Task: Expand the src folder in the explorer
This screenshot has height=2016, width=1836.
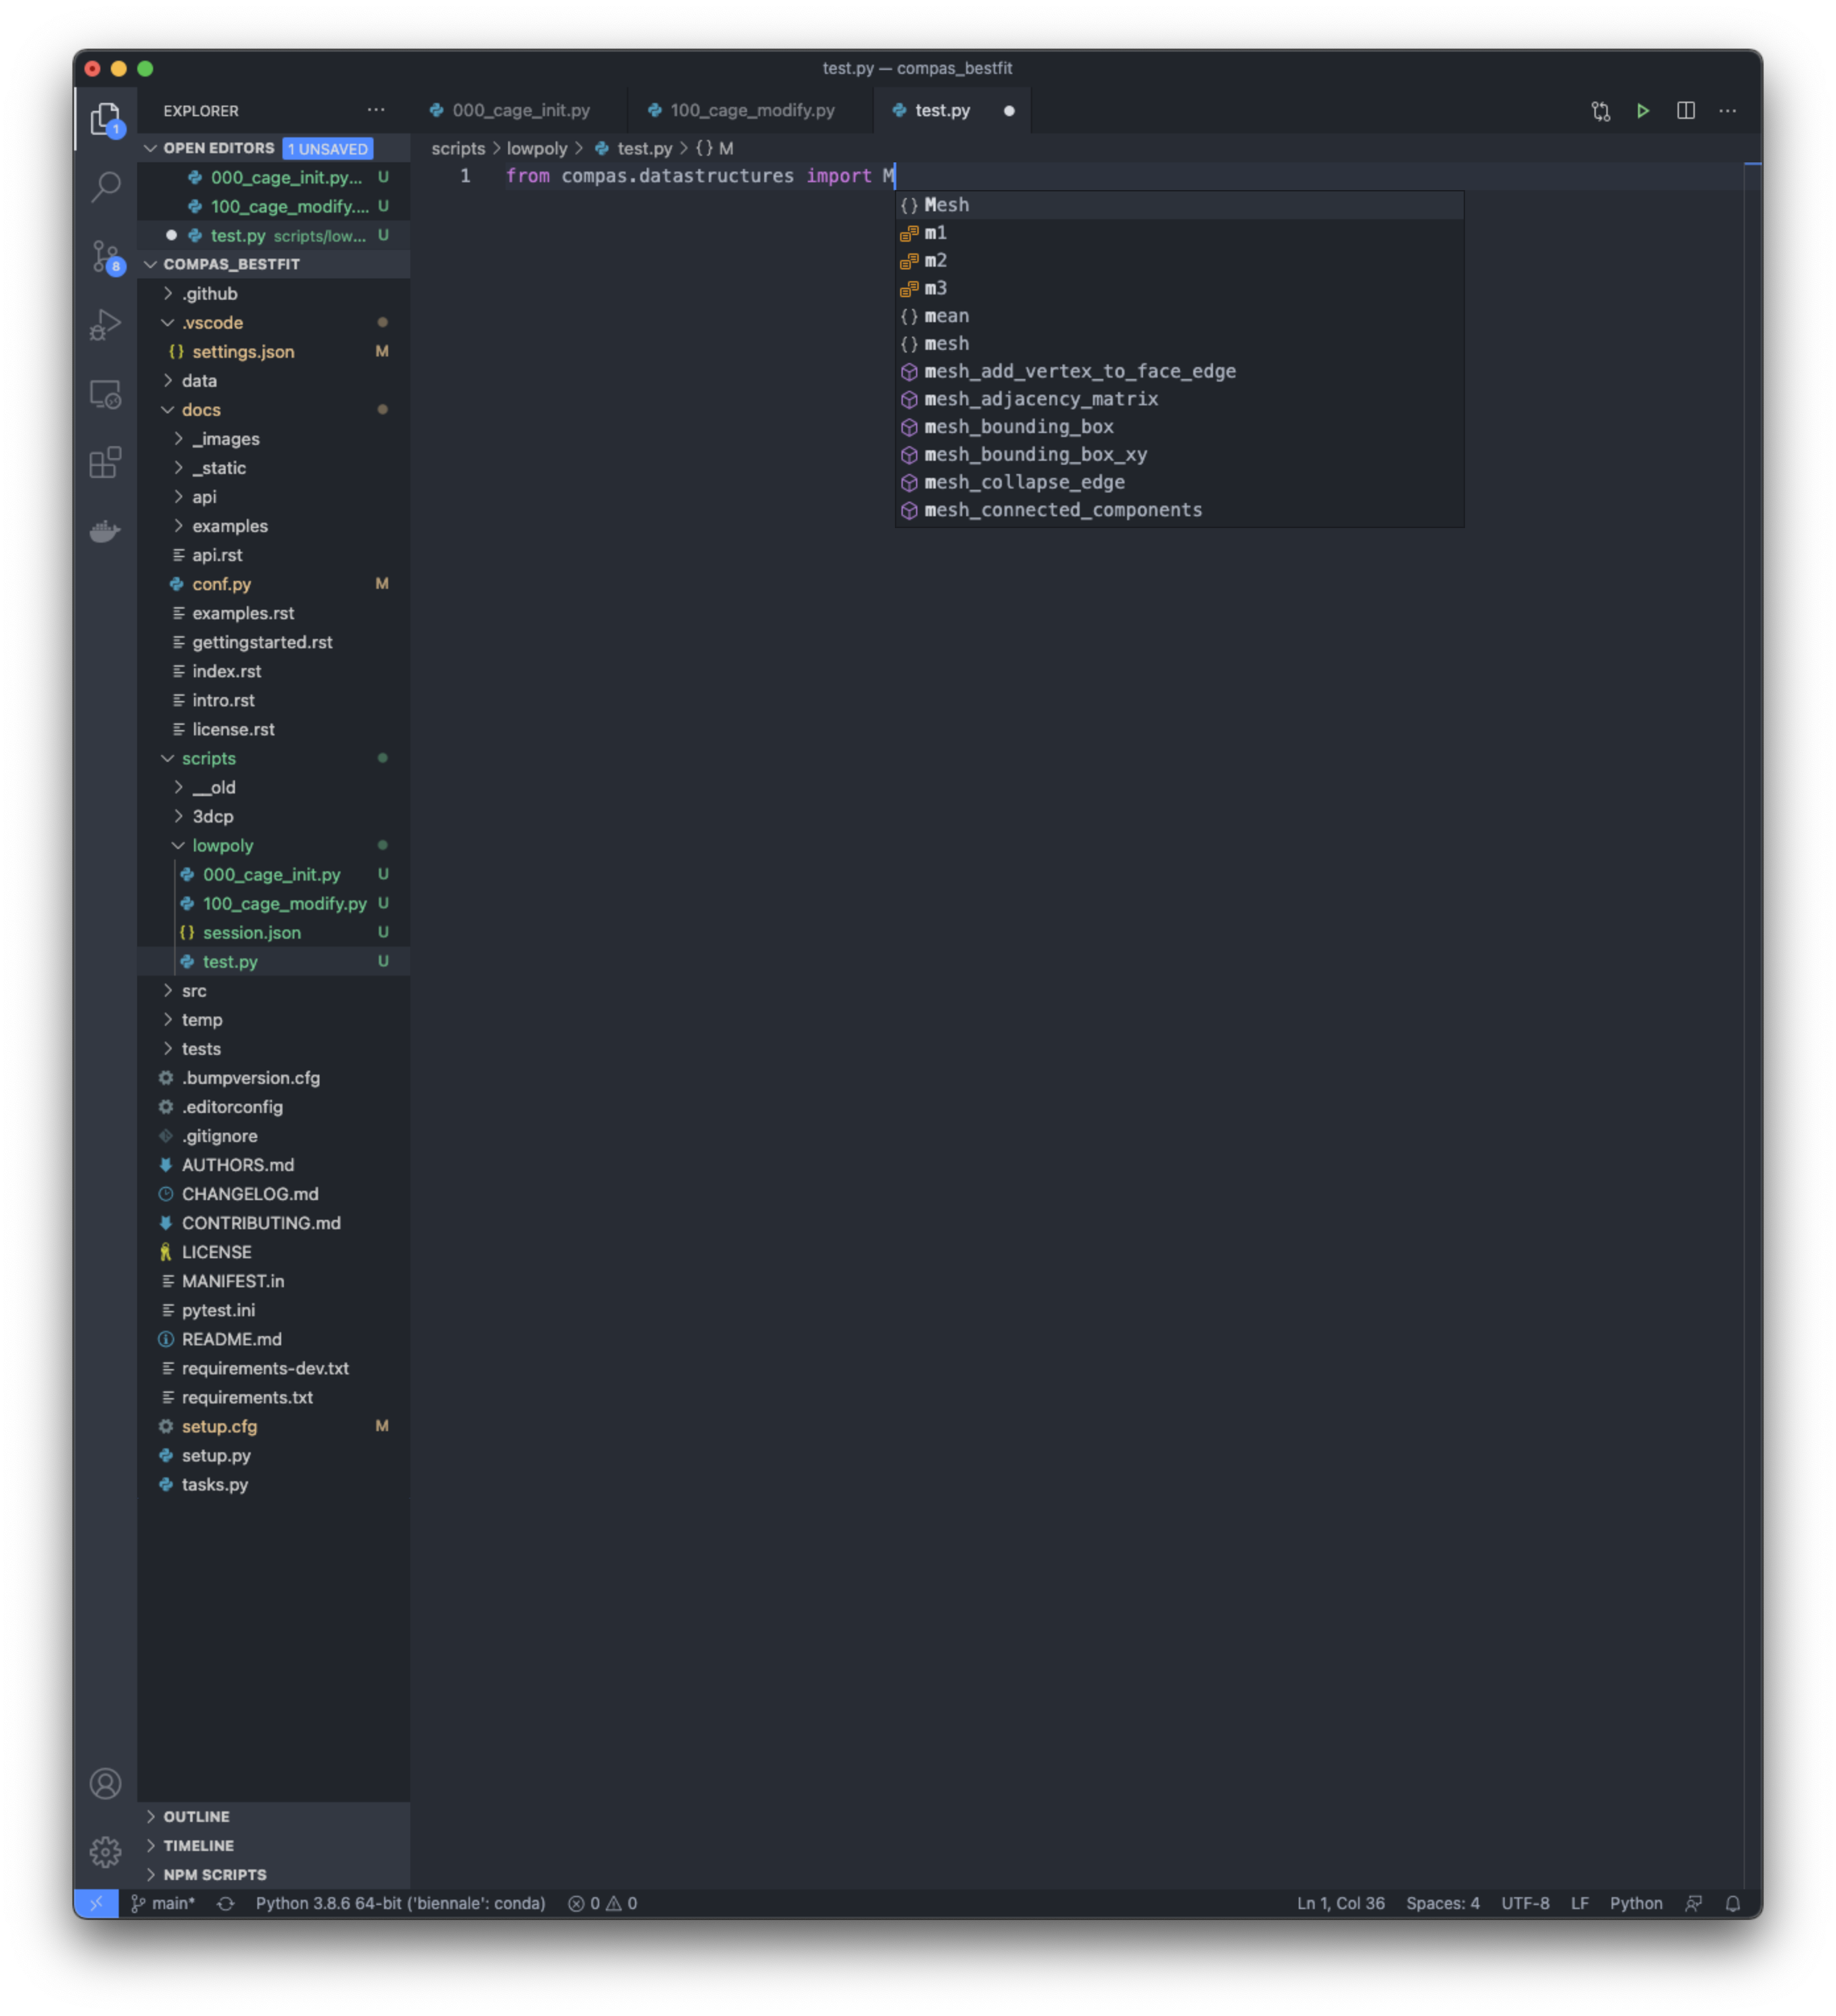Action: (x=196, y=990)
